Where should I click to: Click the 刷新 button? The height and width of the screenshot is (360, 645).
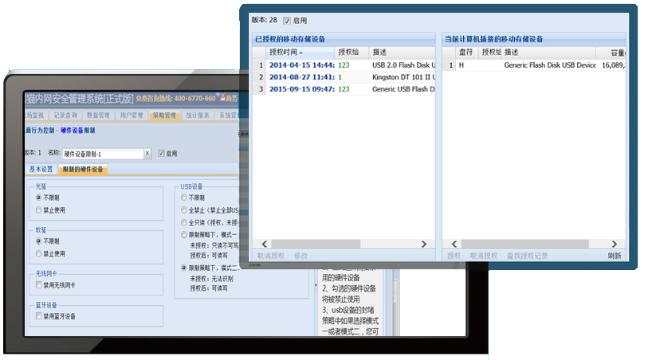[615, 256]
